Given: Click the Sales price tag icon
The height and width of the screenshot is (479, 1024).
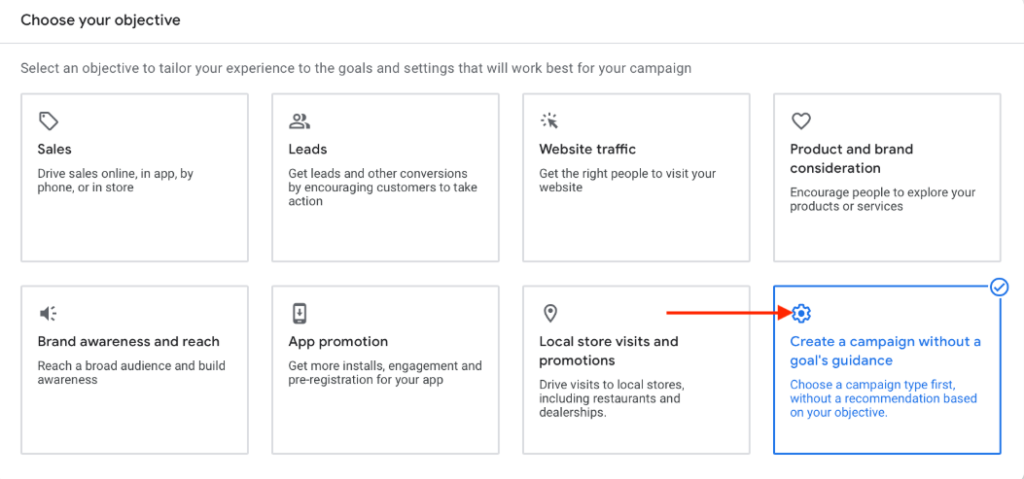Looking at the screenshot, I should pyautogui.click(x=49, y=121).
